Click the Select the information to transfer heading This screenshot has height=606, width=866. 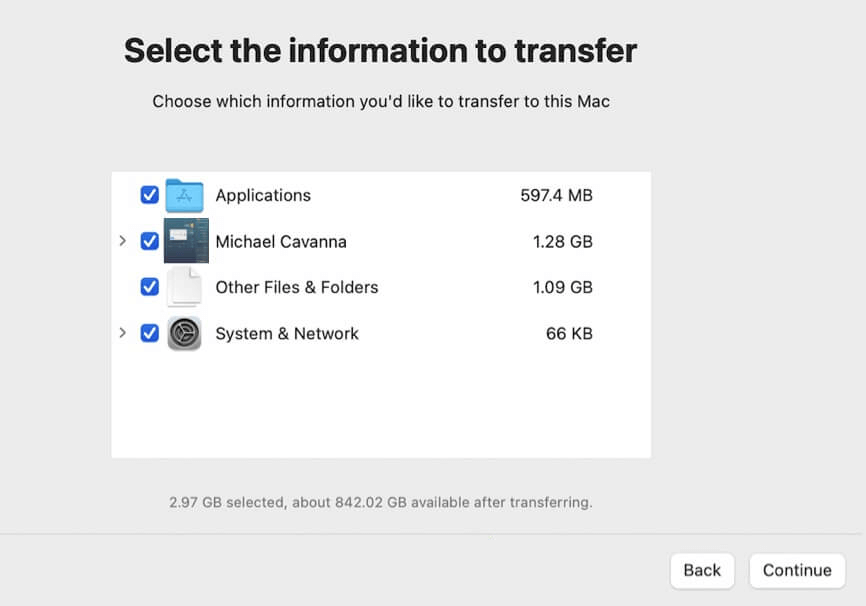(x=380, y=51)
